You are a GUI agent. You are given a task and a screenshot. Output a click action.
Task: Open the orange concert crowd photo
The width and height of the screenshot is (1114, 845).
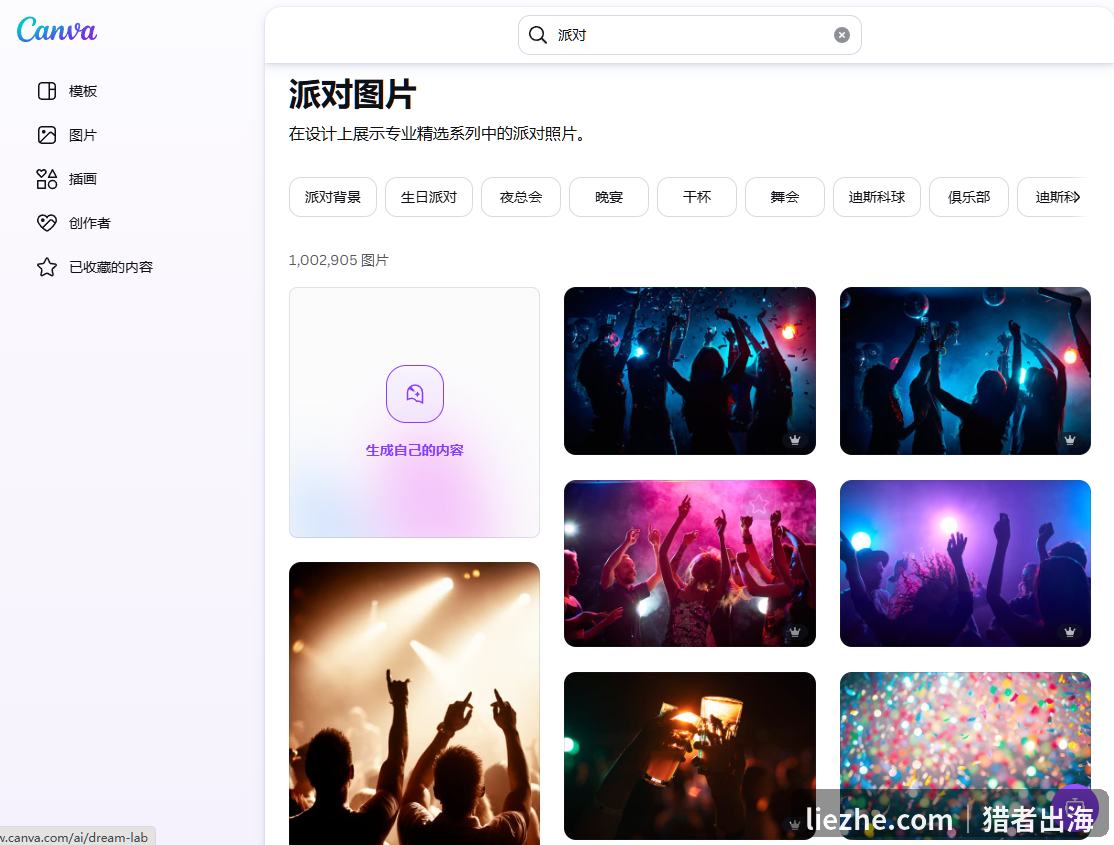click(414, 704)
